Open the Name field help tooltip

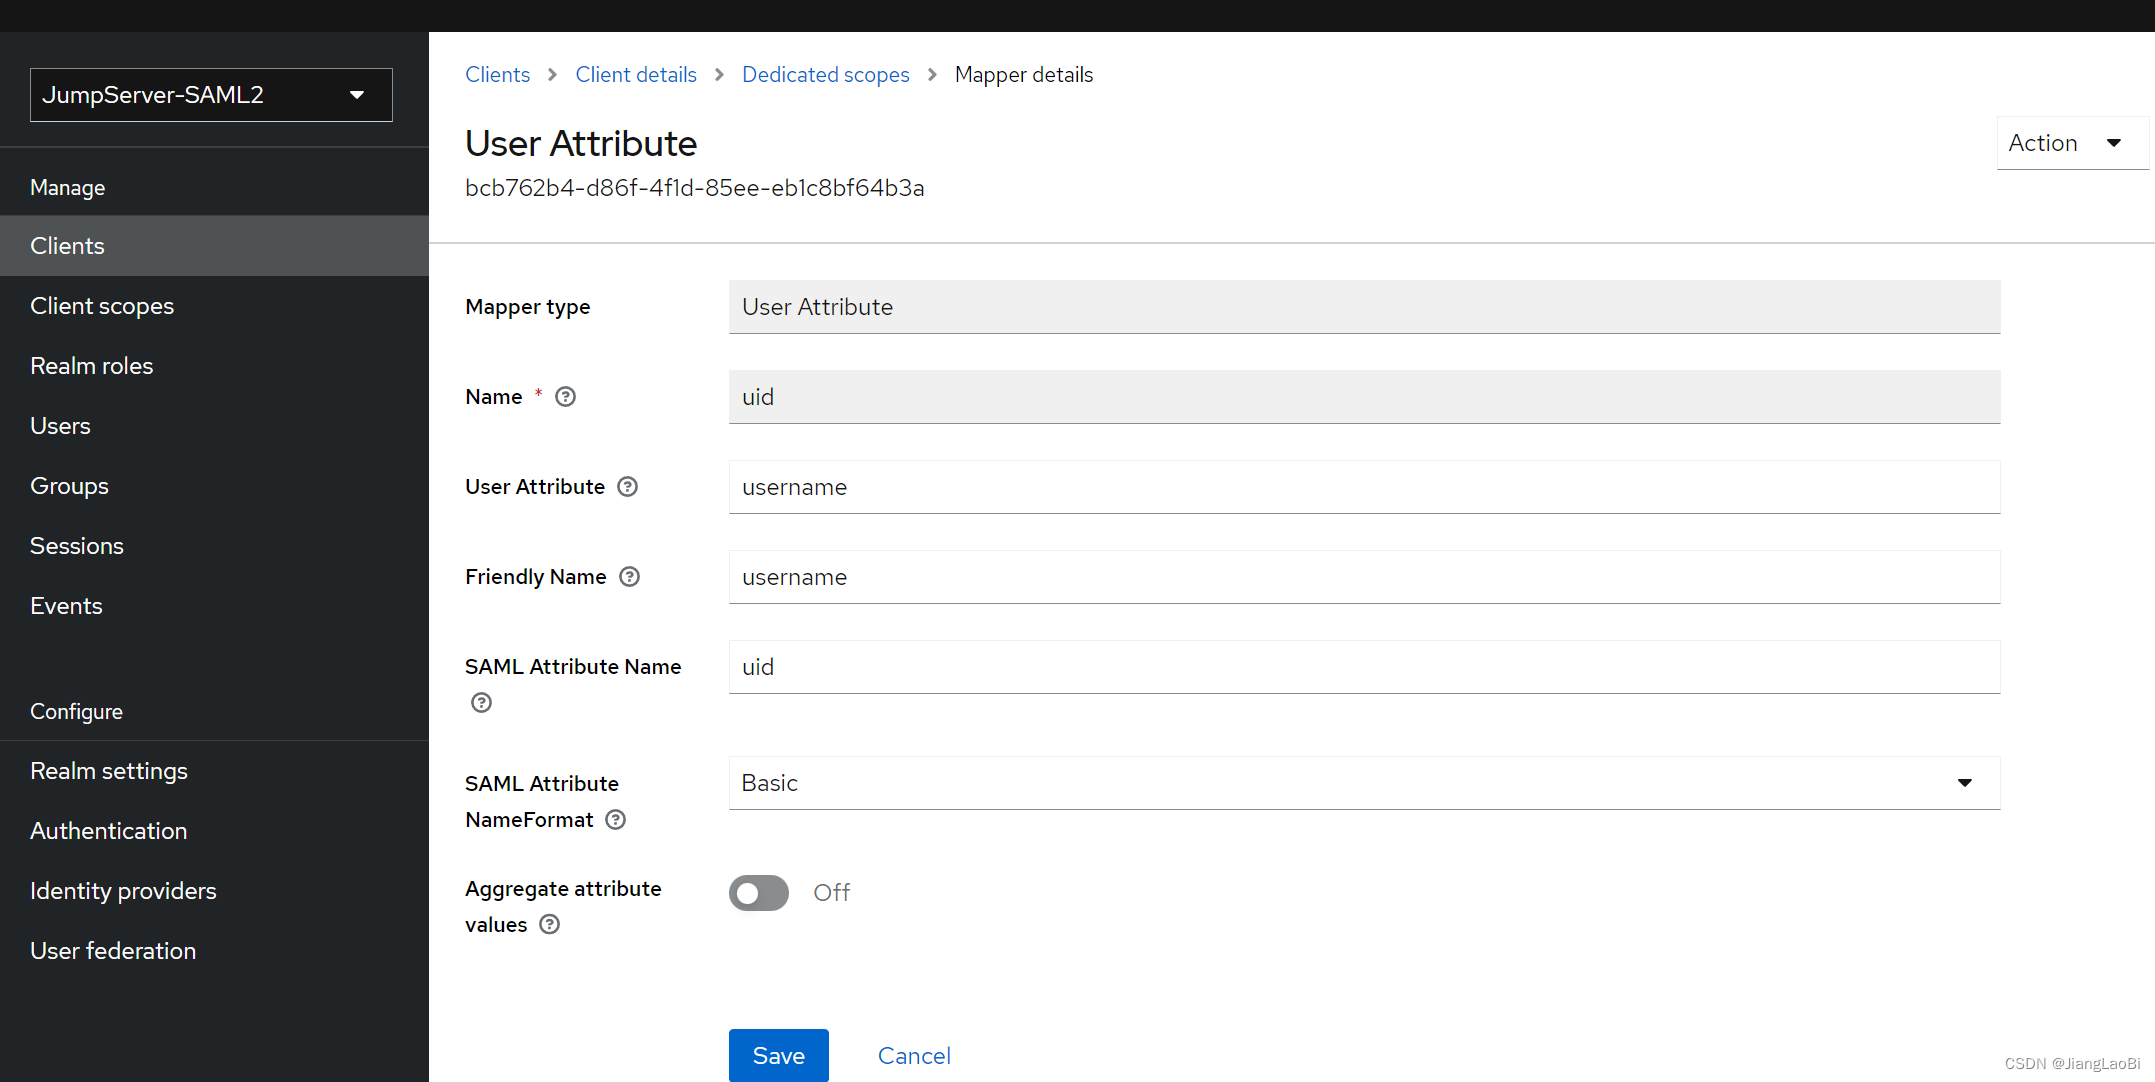(565, 396)
